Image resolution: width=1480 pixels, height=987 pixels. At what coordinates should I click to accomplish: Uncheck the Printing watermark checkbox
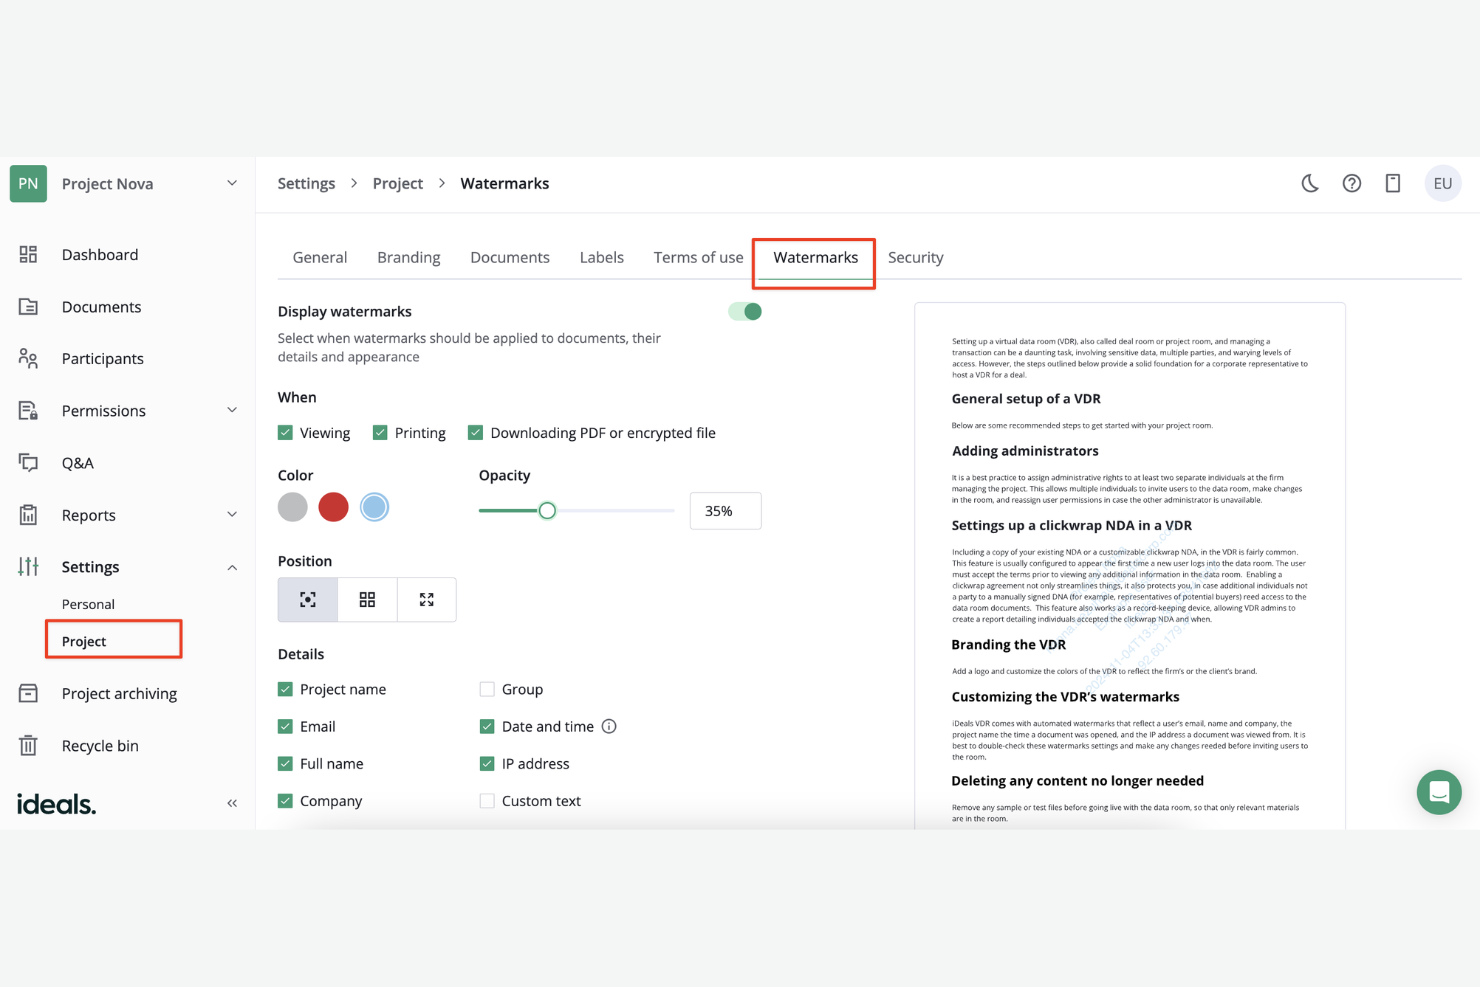pos(380,432)
